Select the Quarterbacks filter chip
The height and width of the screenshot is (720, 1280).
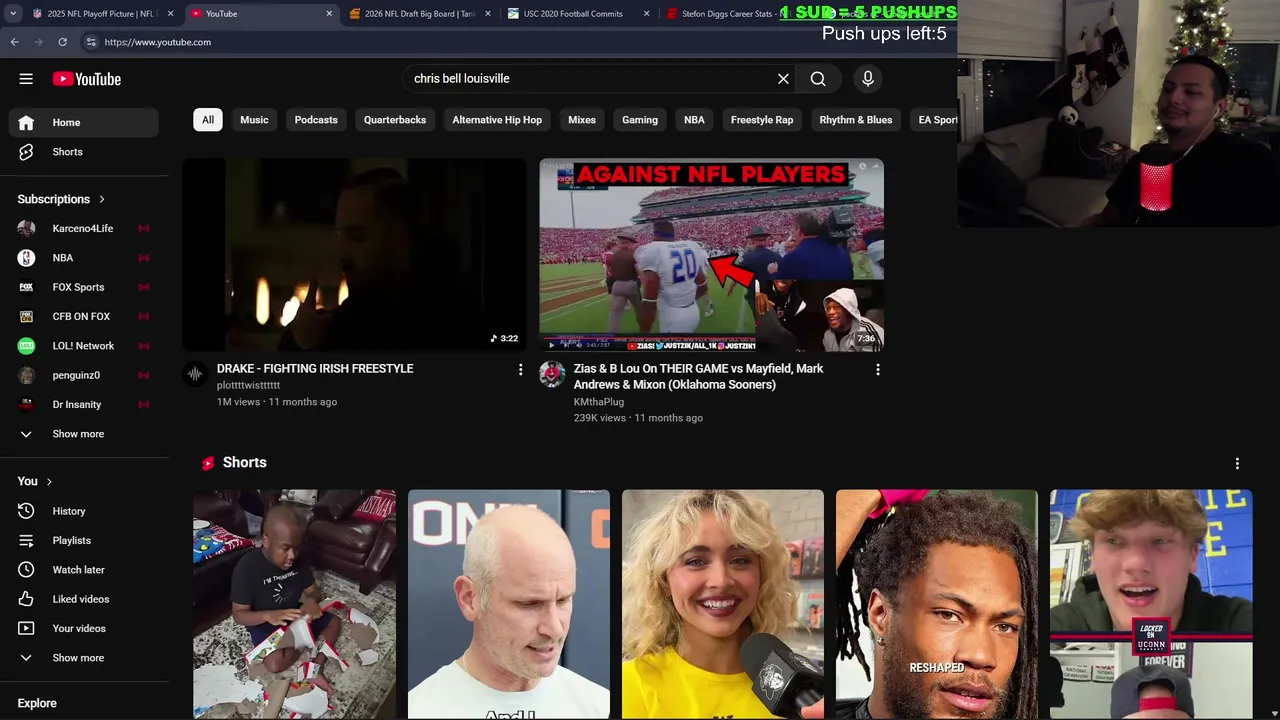(395, 120)
